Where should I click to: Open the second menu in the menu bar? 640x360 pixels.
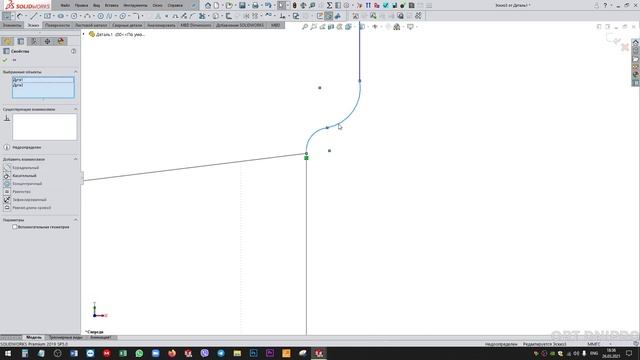point(81,5)
